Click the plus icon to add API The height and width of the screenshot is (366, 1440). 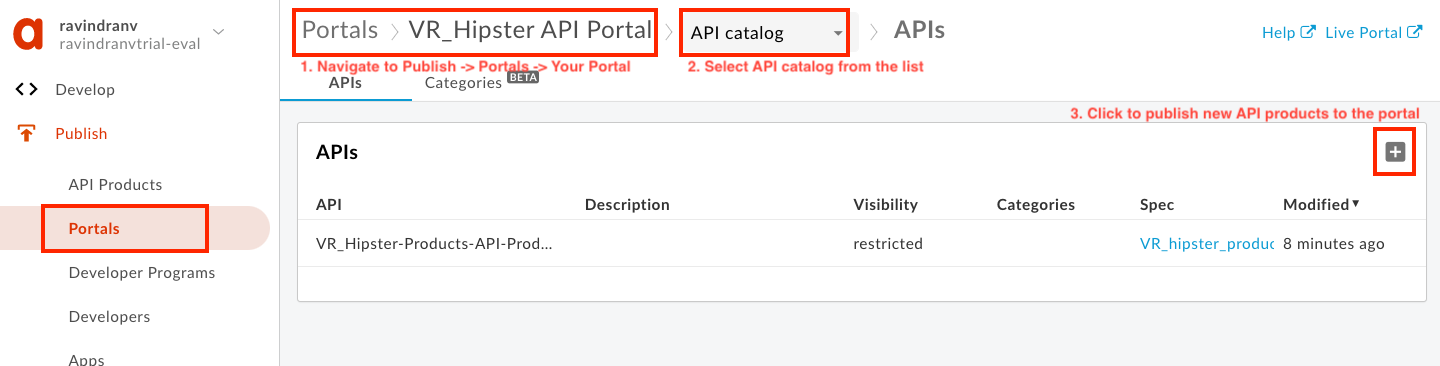1395,152
